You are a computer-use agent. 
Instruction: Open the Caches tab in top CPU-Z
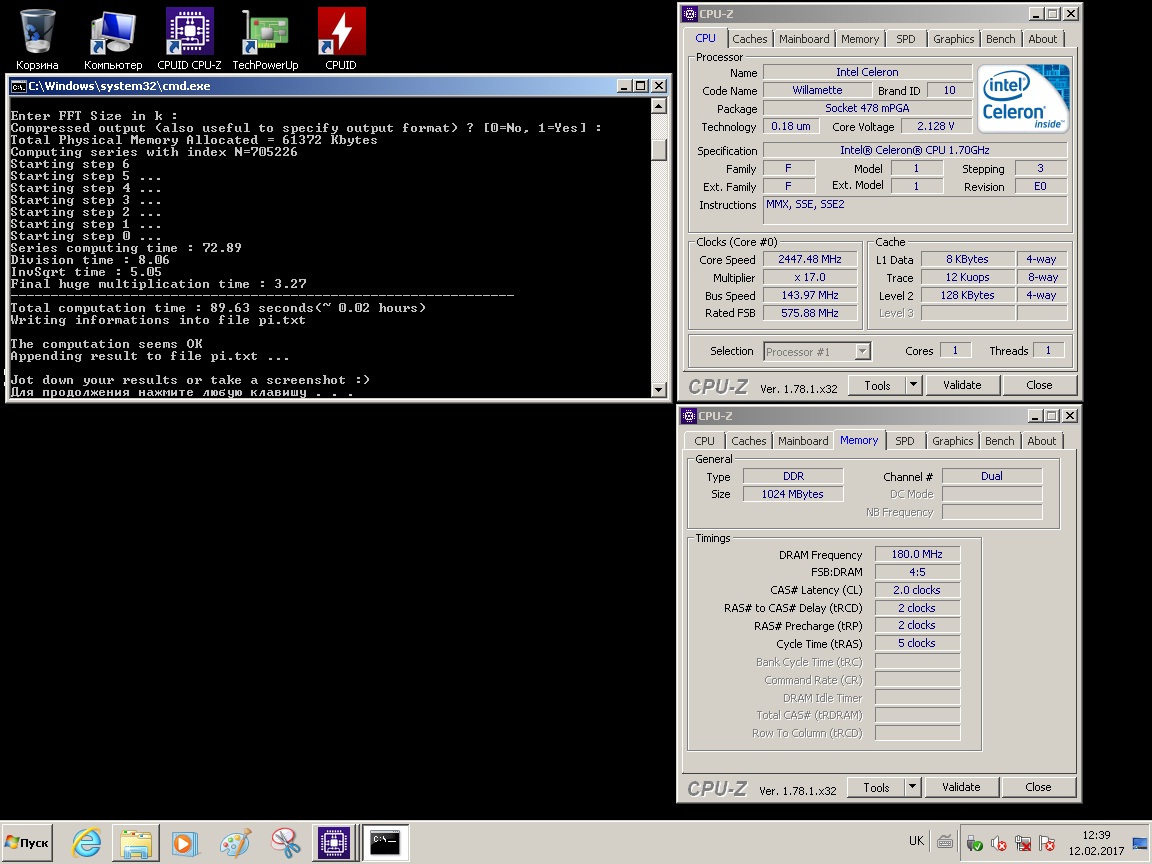[749, 39]
